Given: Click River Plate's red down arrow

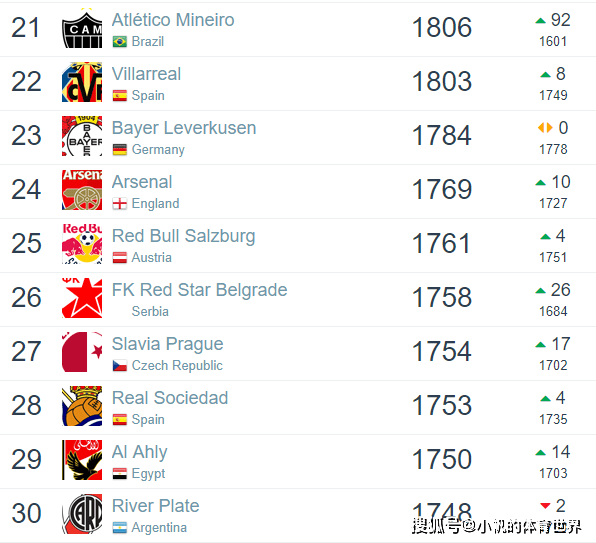Looking at the screenshot, I should tap(545, 506).
